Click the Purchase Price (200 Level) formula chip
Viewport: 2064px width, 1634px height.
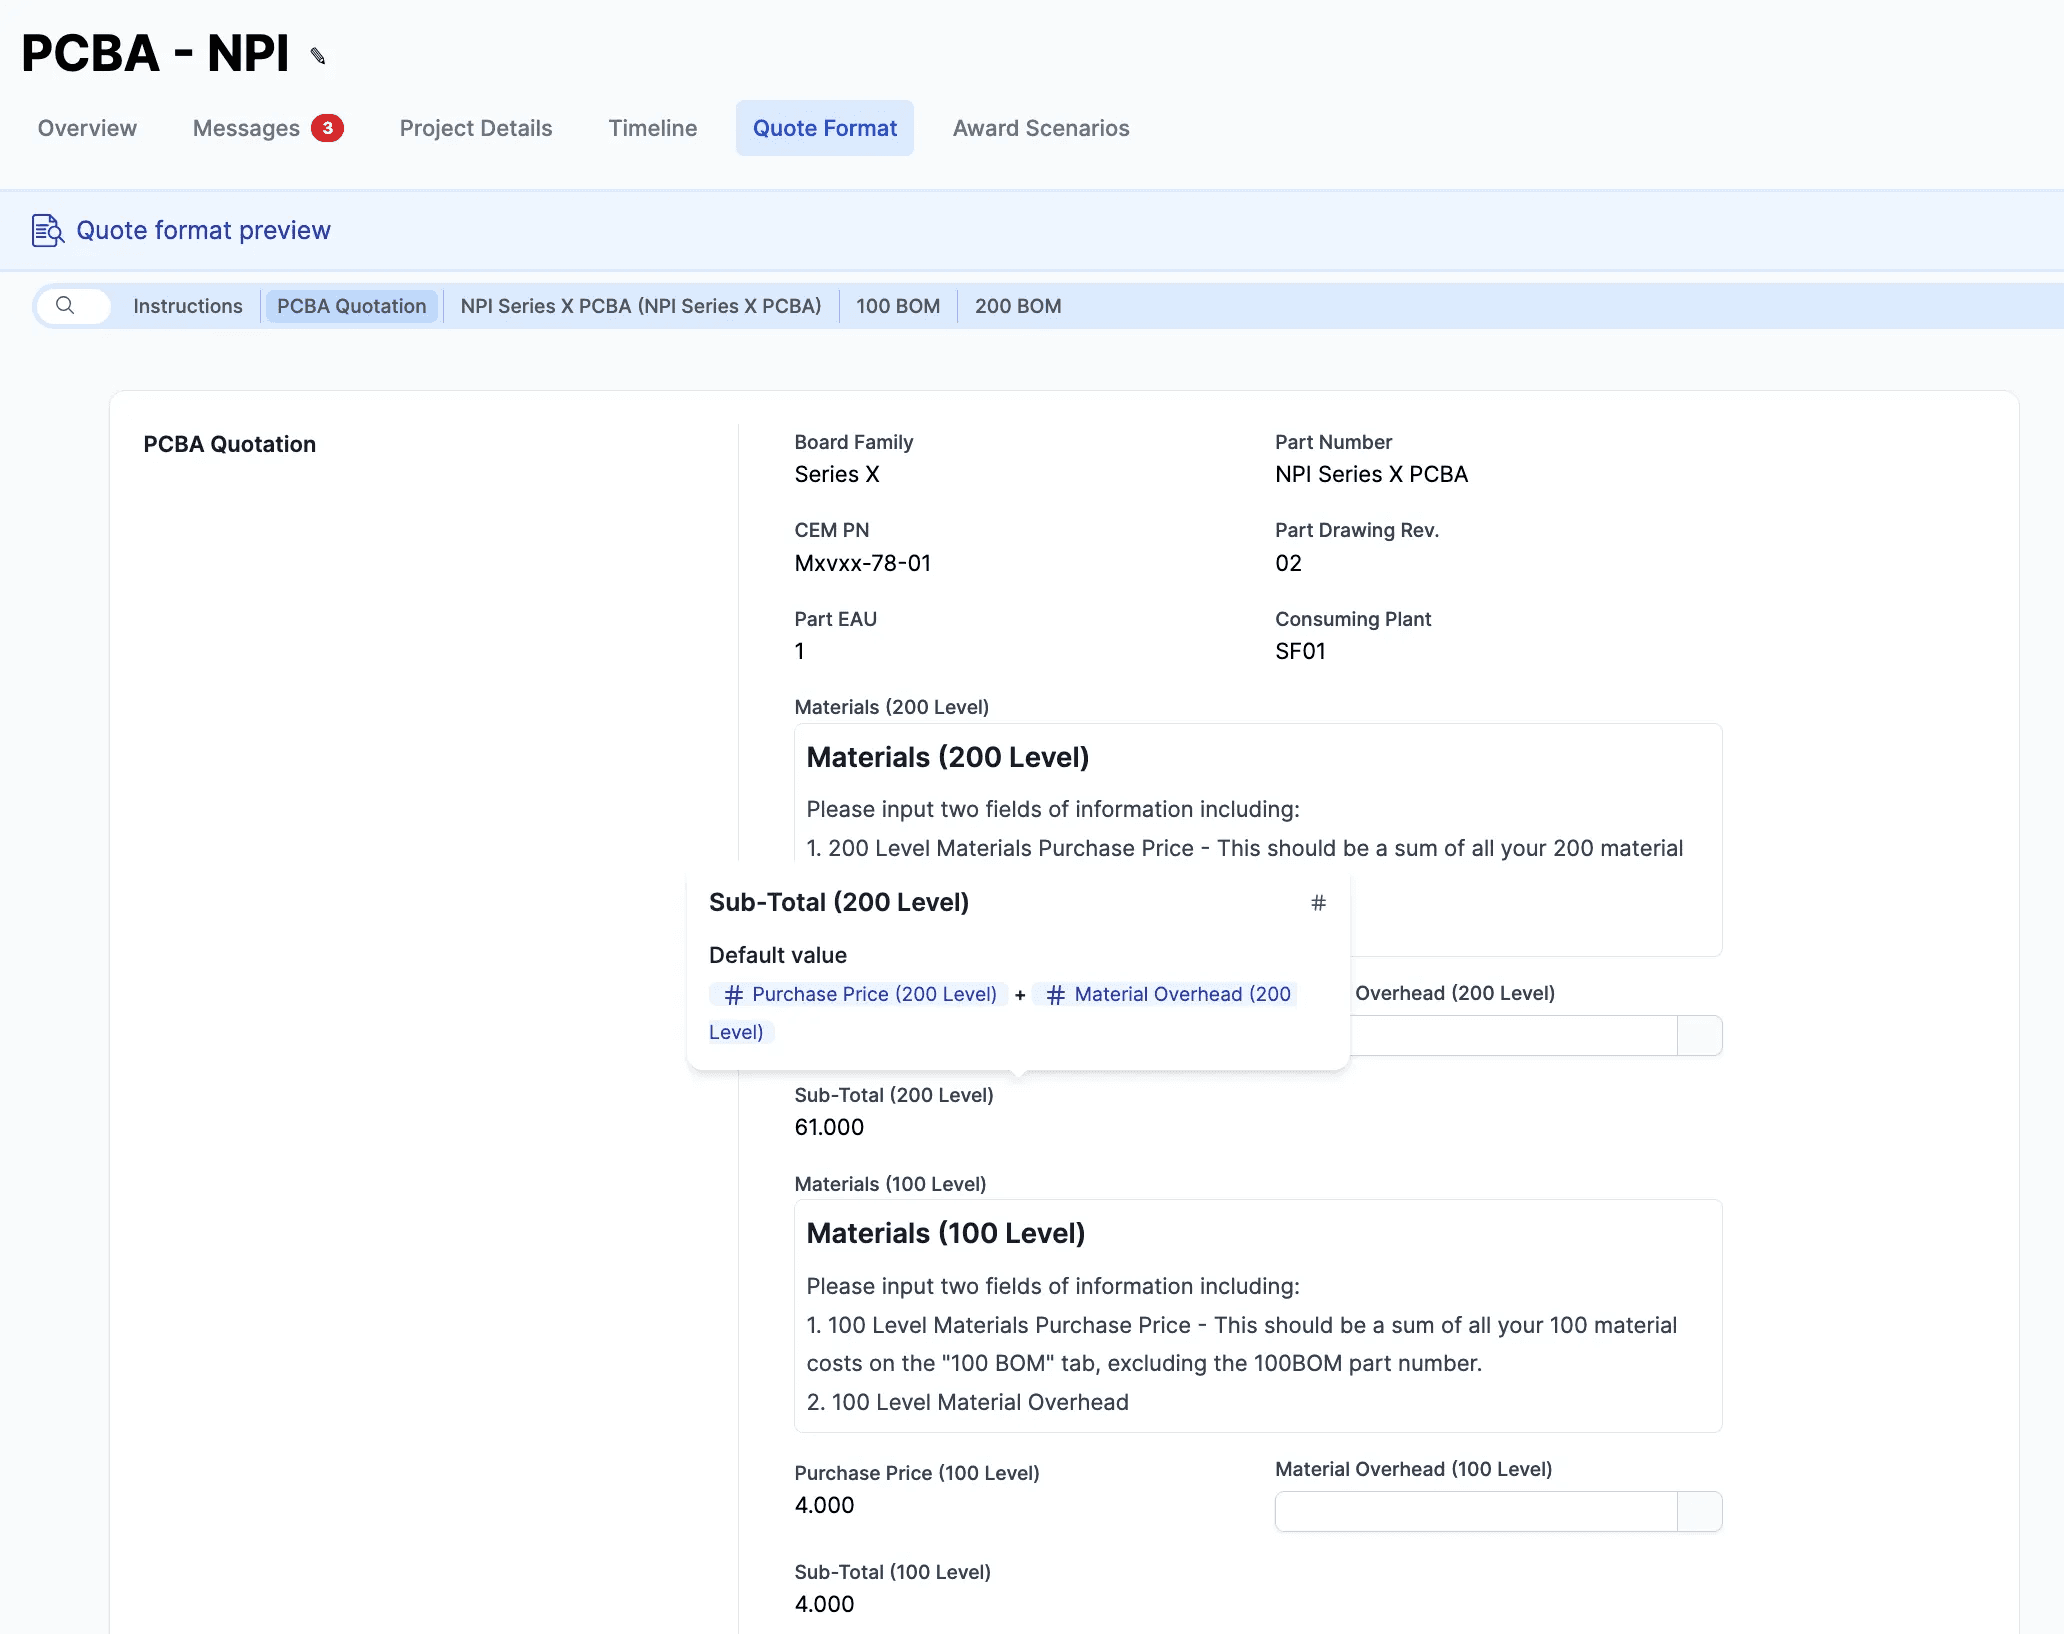pyautogui.click(x=860, y=994)
